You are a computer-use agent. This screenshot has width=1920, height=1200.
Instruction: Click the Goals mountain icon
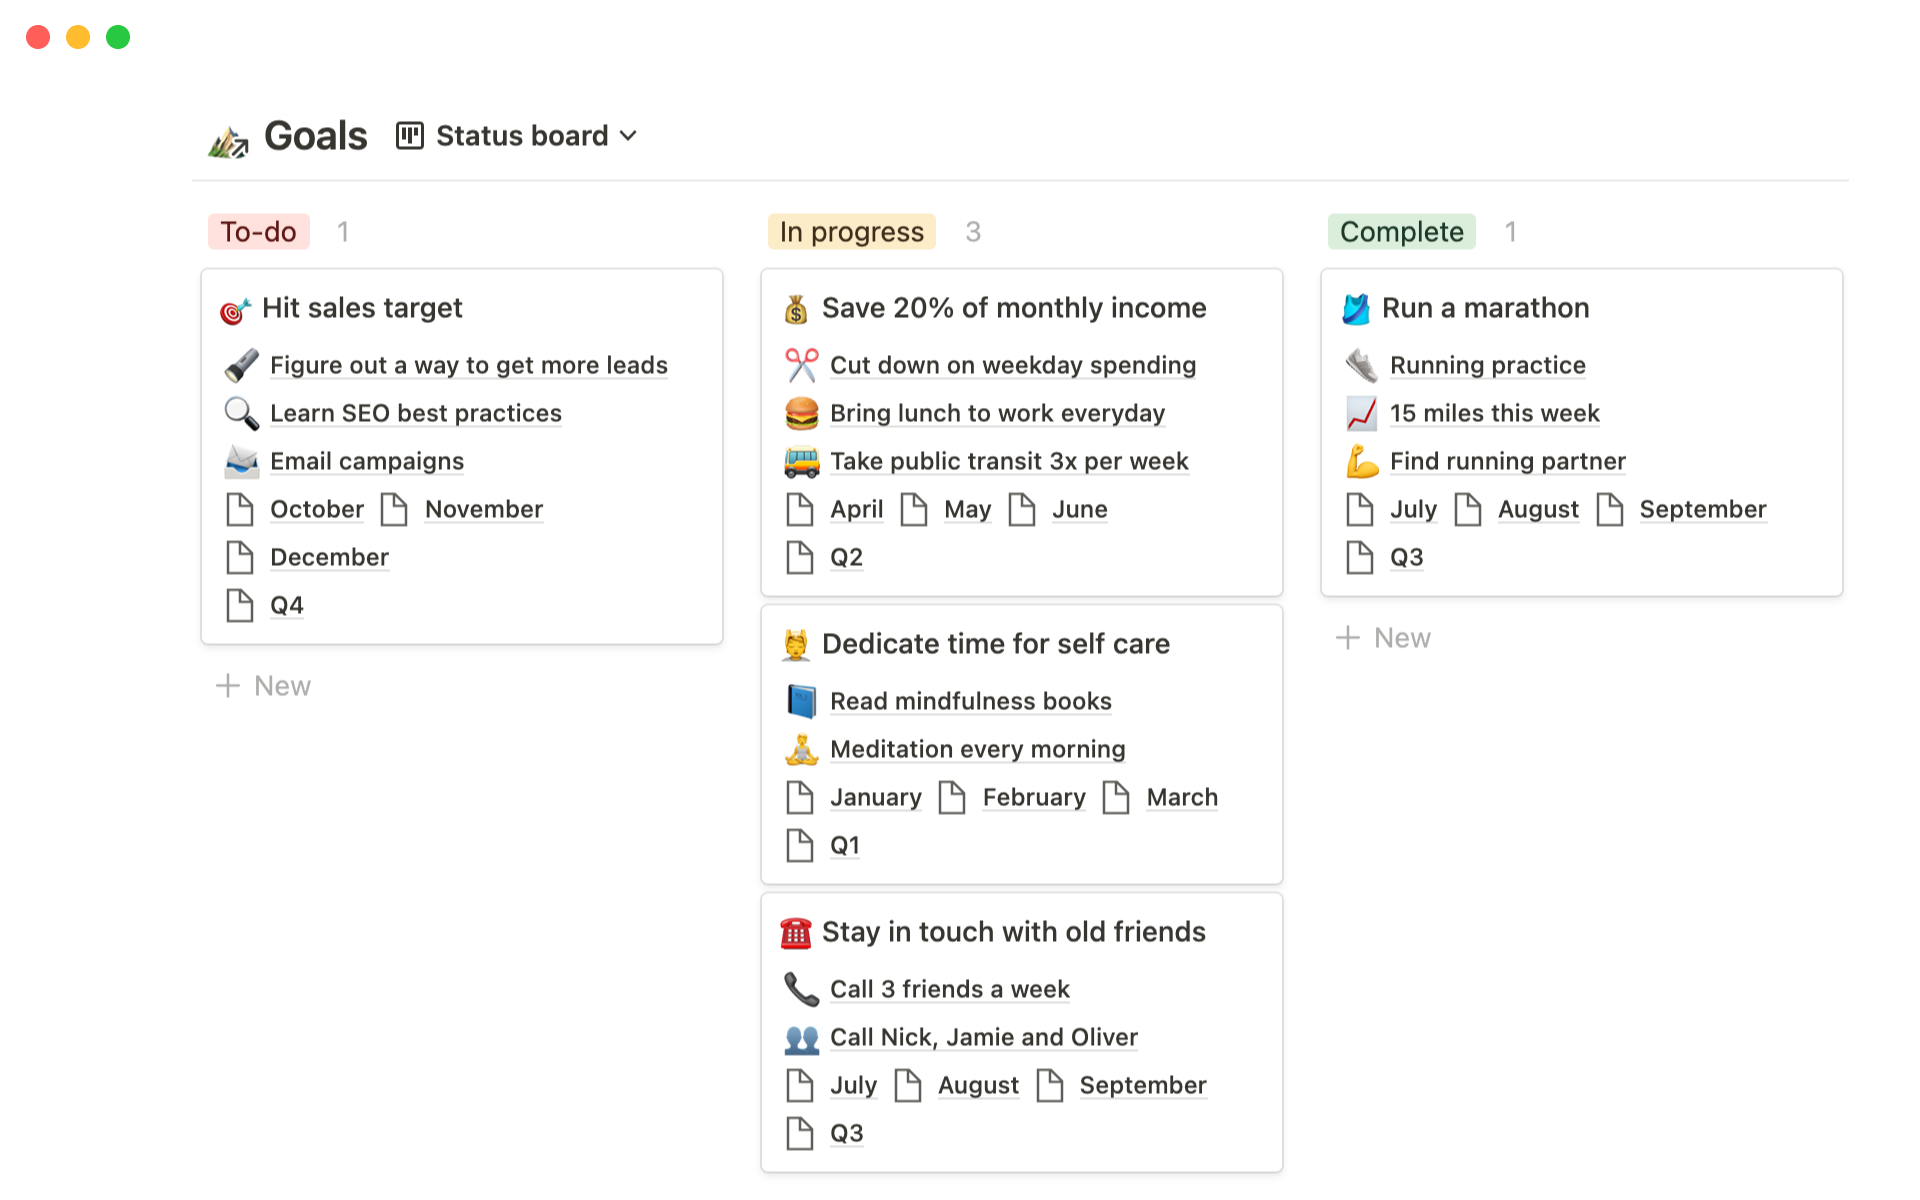pyautogui.click(x=228, y=142)
